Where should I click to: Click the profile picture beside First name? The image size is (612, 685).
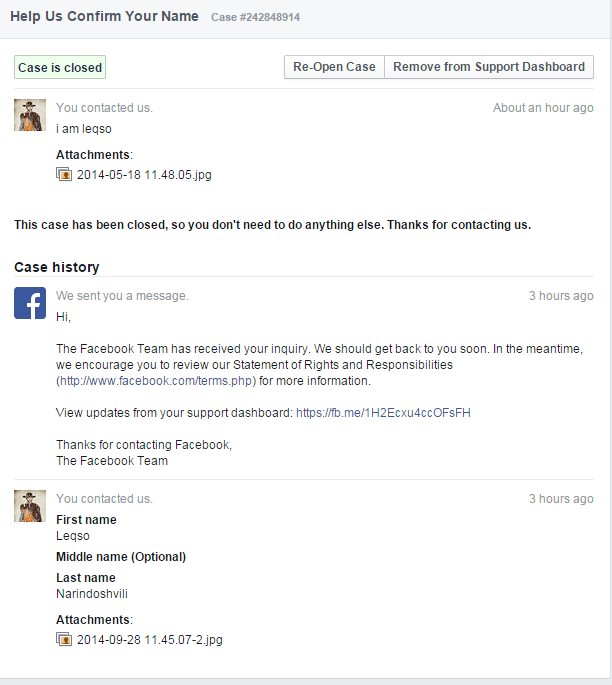point(30,506)
